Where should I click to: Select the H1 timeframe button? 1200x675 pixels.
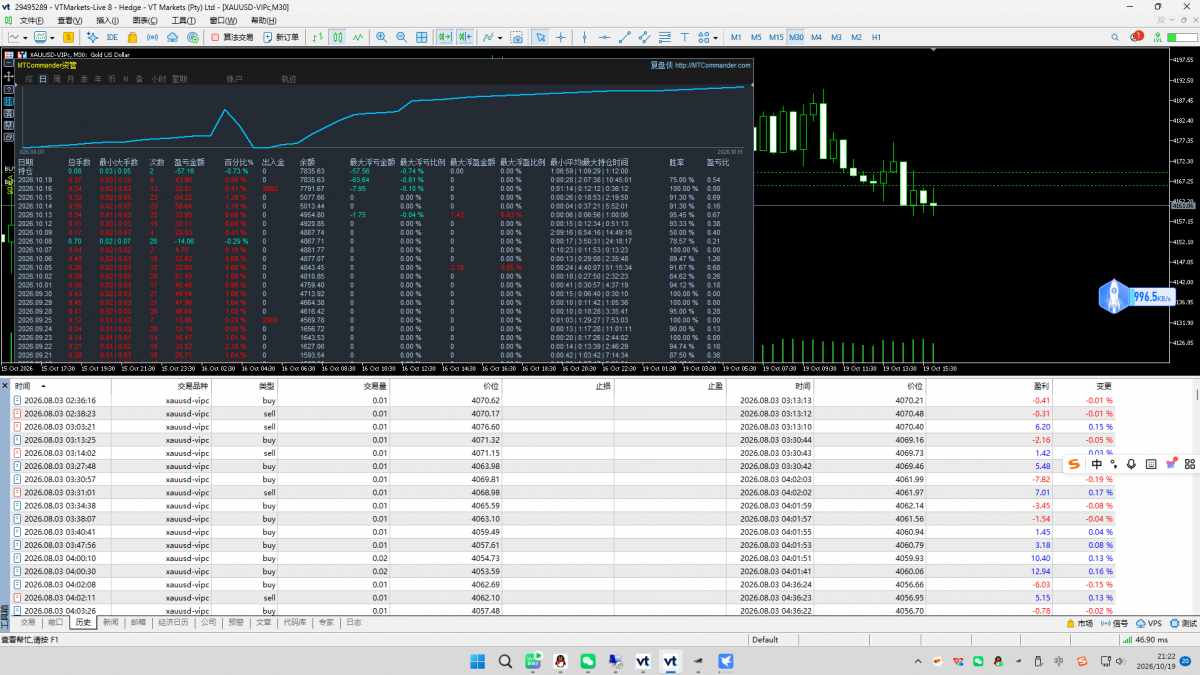pyautogui.click(x=876, y=37)
